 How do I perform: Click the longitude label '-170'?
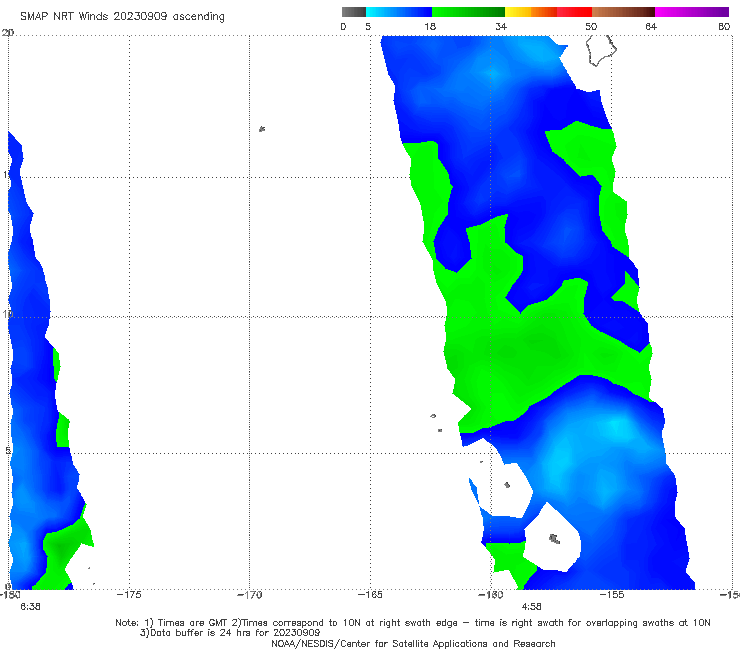pyautogui.click(x=249, y=595)
